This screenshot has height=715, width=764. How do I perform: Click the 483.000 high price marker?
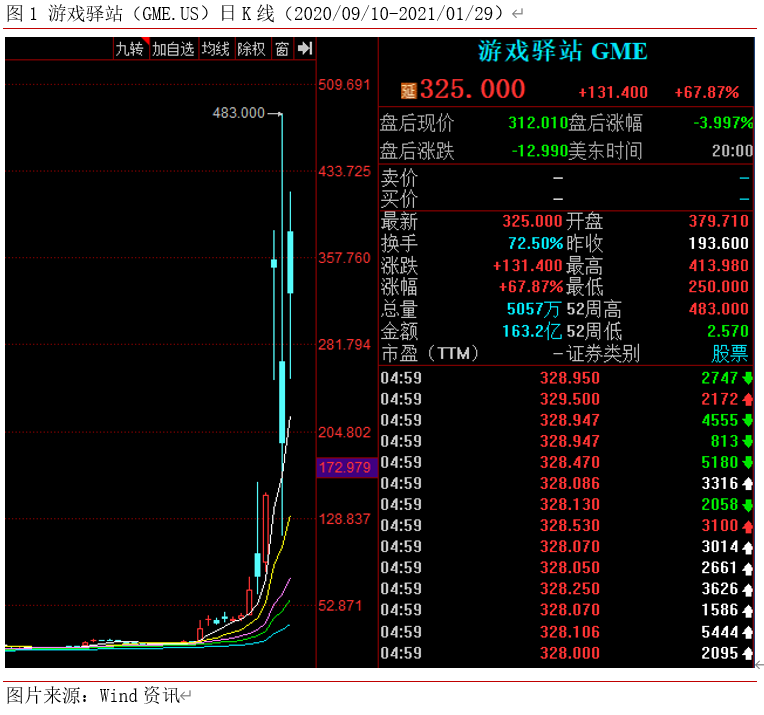click(x=239, y=113)
